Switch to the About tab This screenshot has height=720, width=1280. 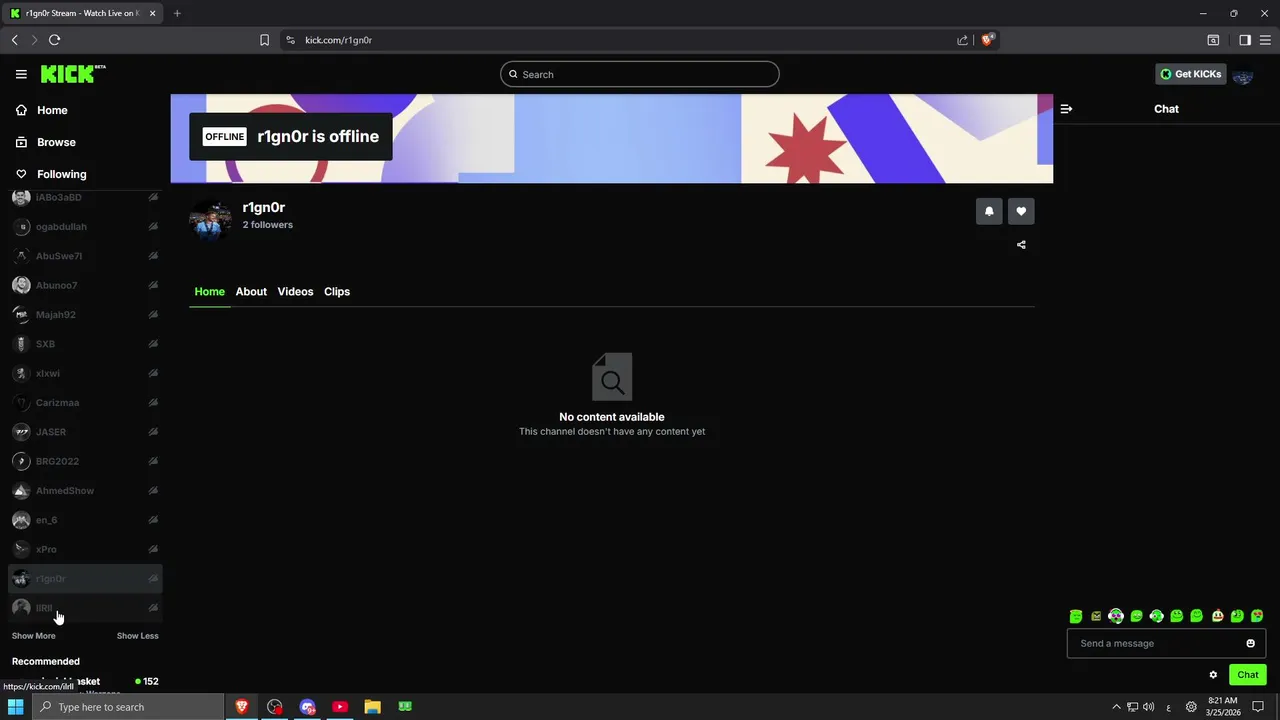point(251,292)
